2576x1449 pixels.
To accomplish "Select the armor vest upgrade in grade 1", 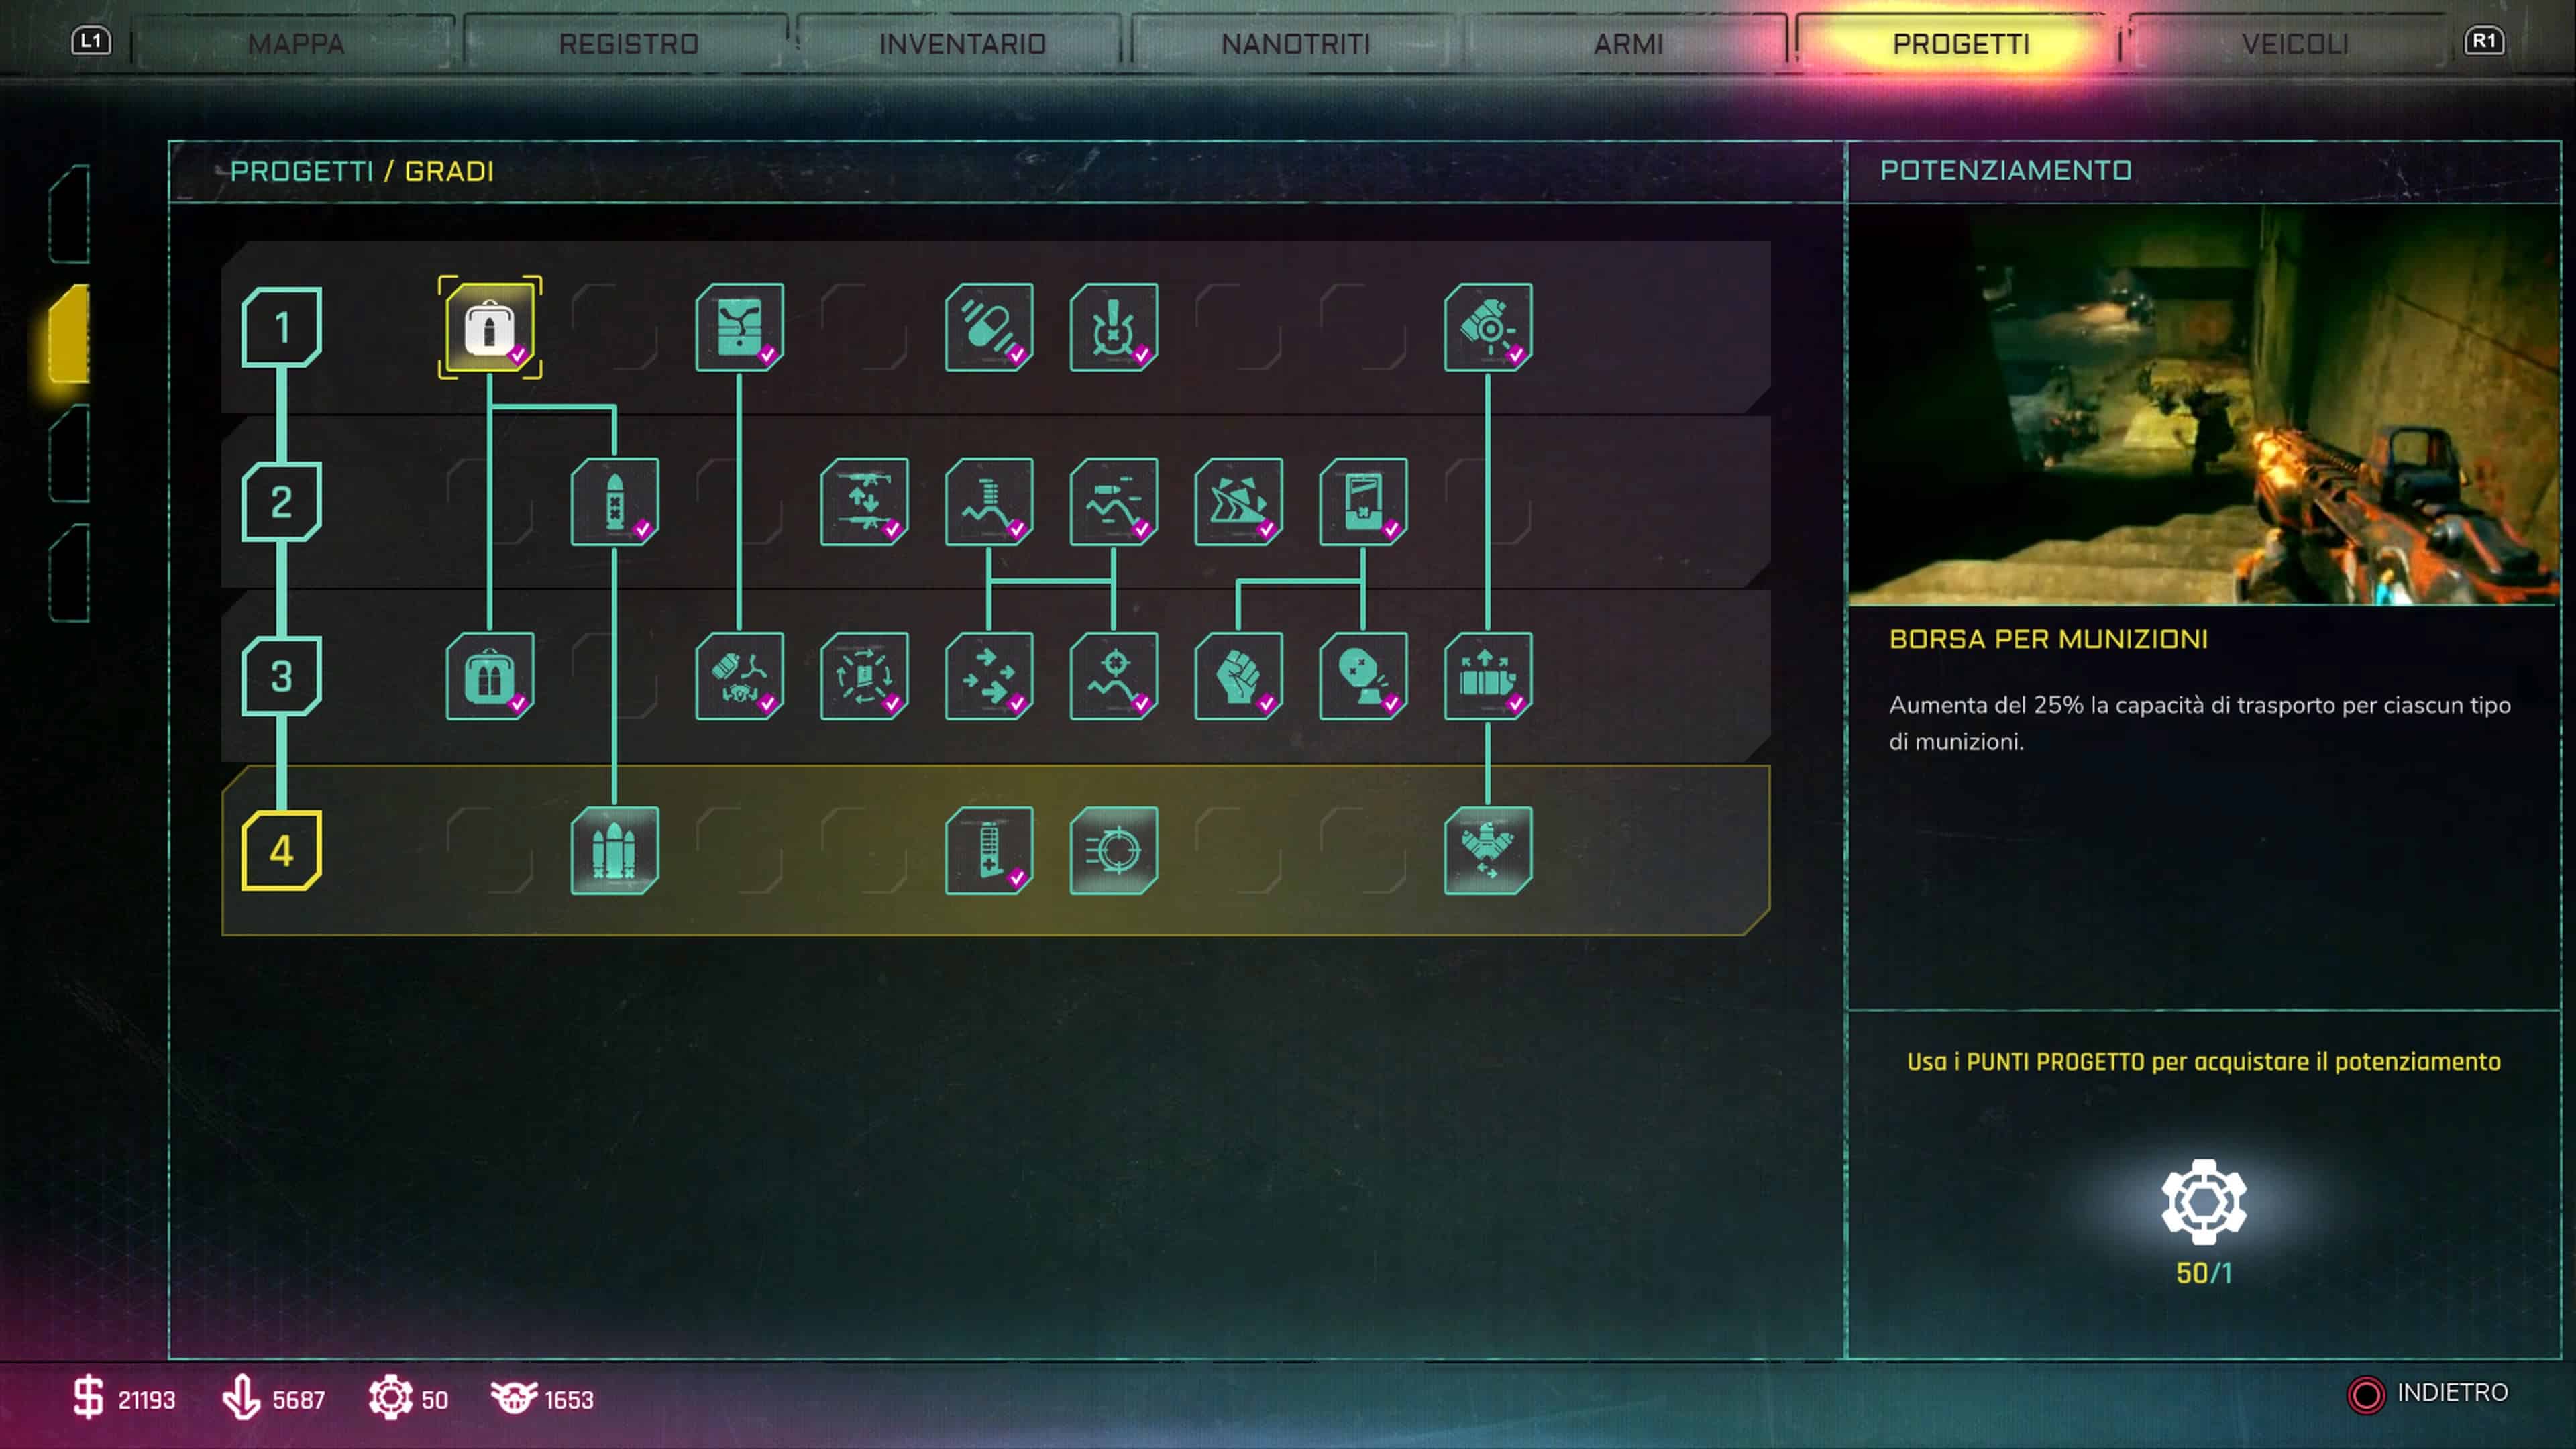I will pos(739,327).
